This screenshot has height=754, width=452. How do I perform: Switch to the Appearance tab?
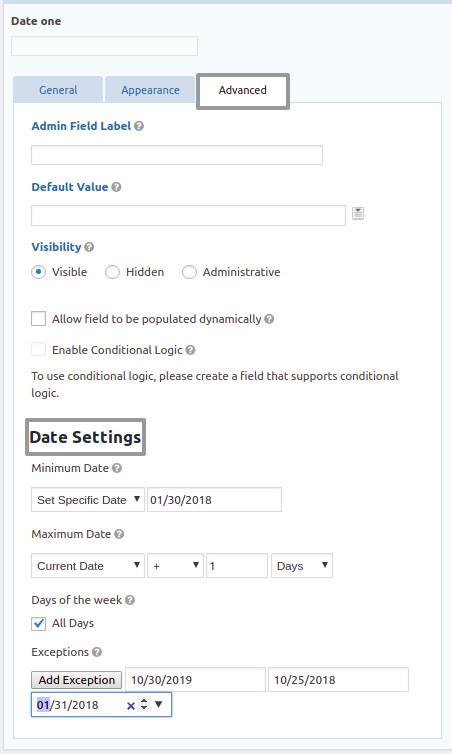point(150,90)
